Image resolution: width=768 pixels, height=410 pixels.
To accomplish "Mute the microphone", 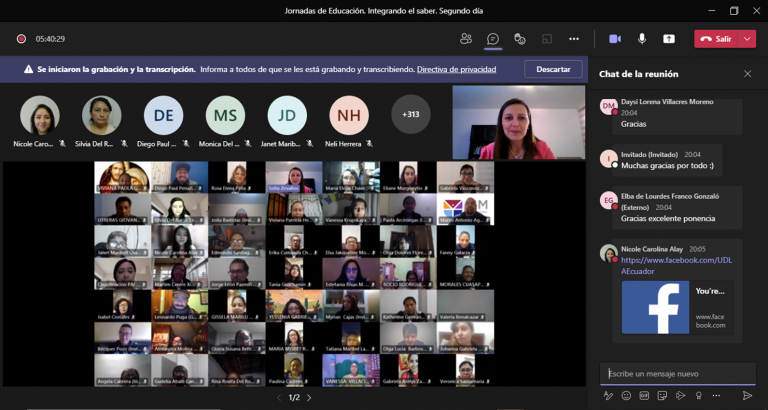I will [642, 39].
